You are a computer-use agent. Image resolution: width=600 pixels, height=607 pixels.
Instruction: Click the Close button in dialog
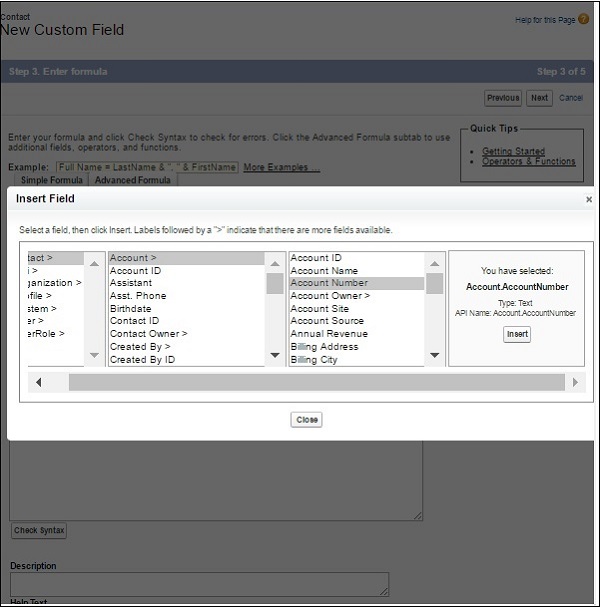tap(307, 420)
